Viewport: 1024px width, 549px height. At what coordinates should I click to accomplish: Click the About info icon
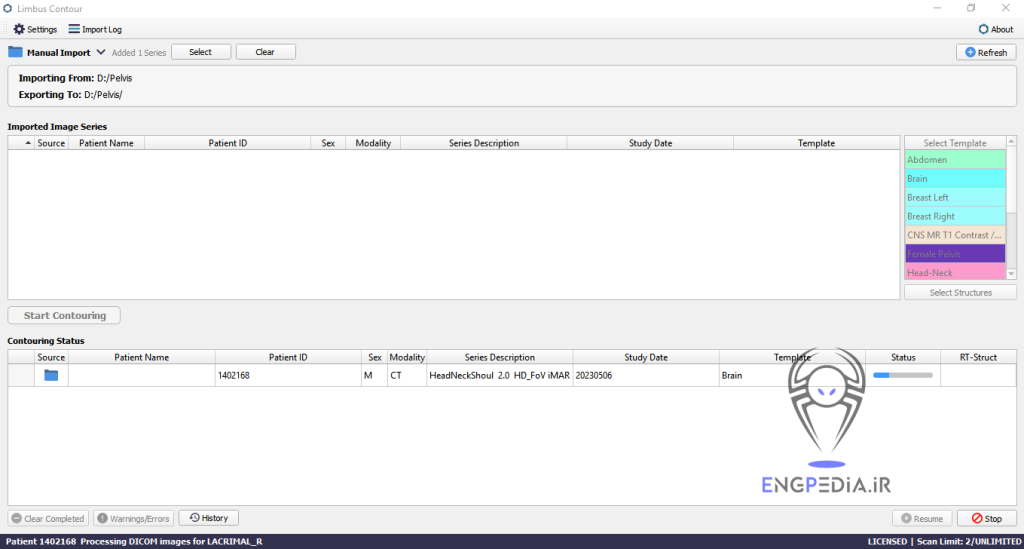983,29
